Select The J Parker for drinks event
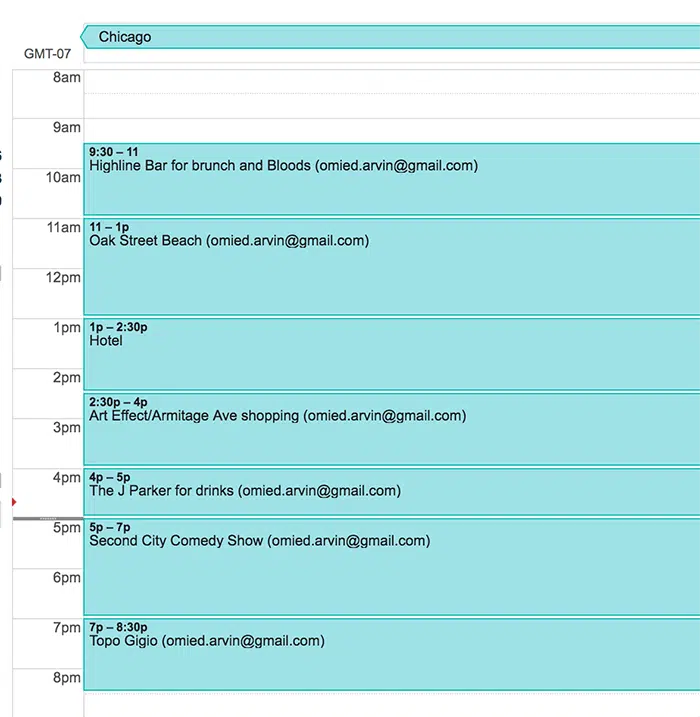 390,497
